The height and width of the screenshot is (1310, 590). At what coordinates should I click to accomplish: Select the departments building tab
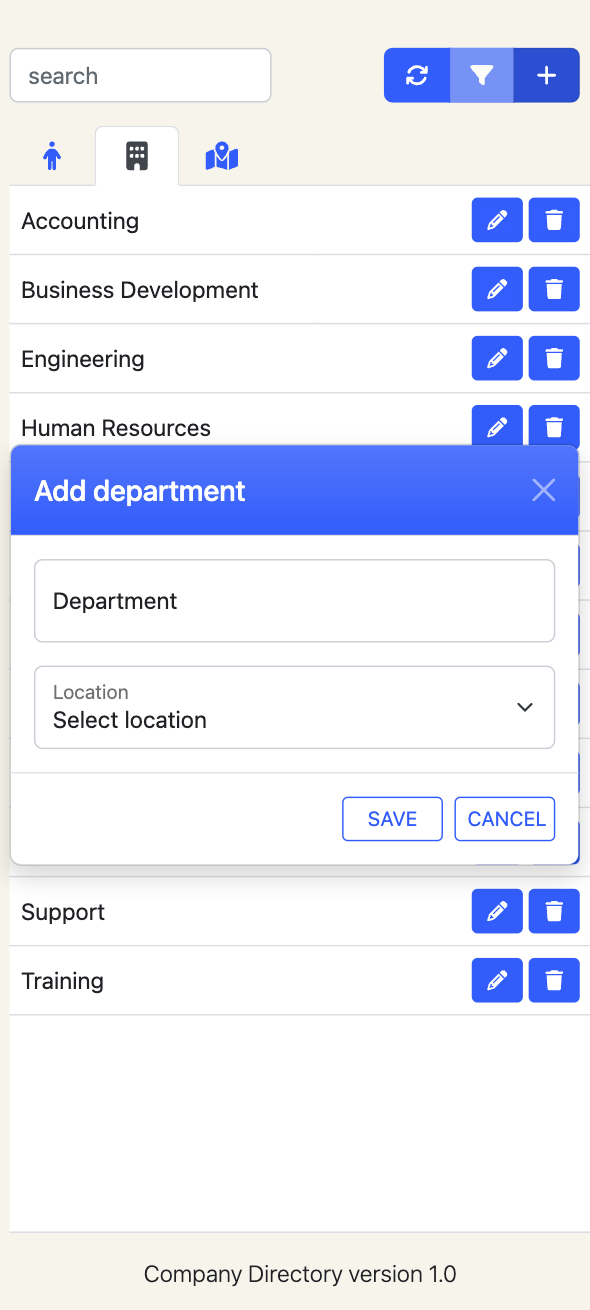137,156
